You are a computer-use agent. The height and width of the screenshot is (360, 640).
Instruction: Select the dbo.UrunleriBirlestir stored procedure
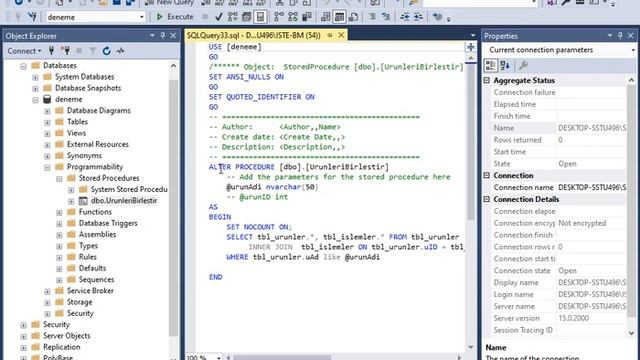(124, 201)
